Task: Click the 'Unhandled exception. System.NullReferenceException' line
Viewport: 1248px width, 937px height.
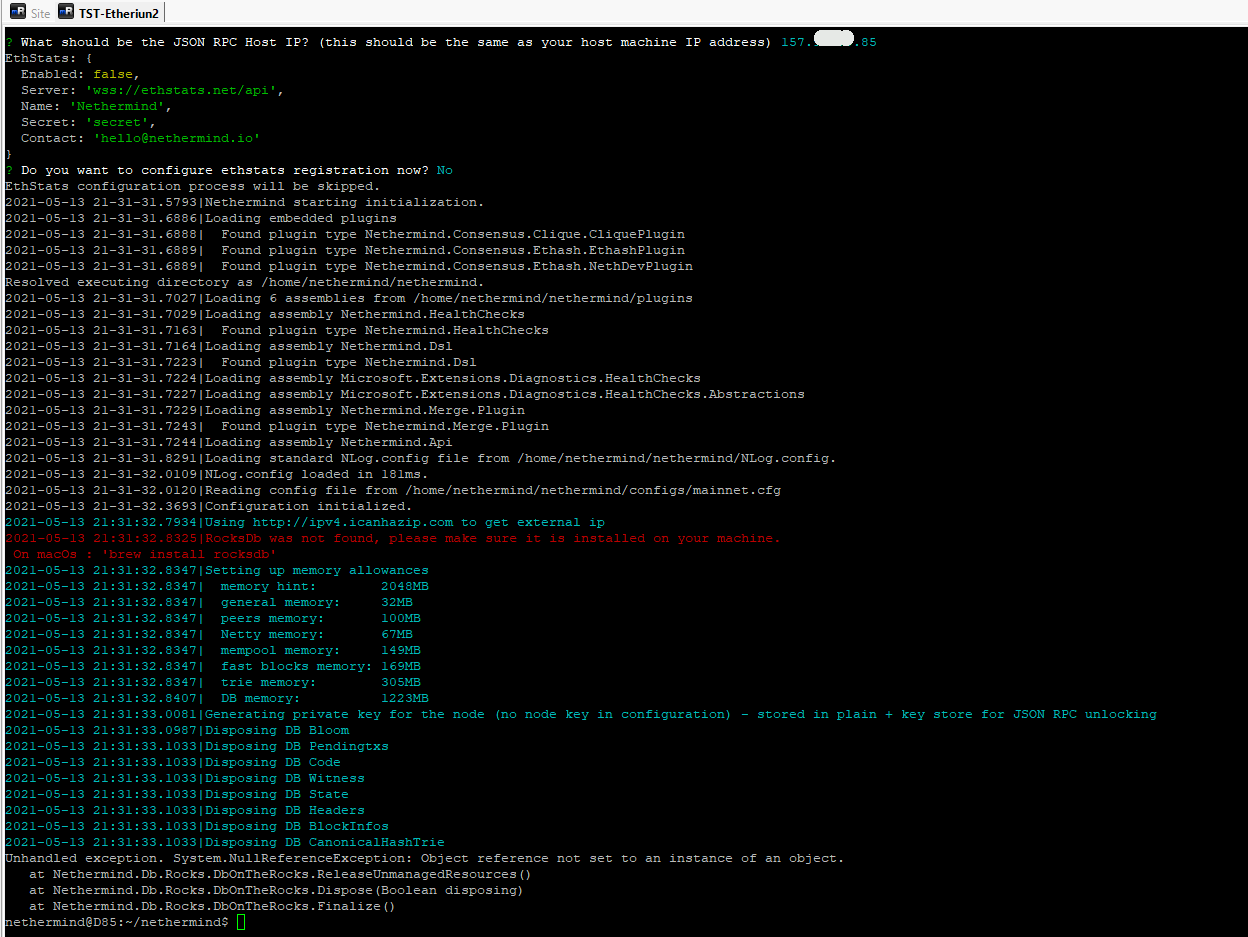Action: [x=425, y=858]
